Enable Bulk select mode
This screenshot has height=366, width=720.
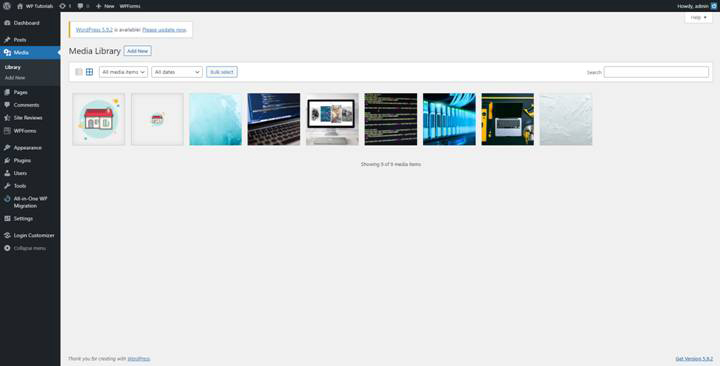(x=222, y=72)
